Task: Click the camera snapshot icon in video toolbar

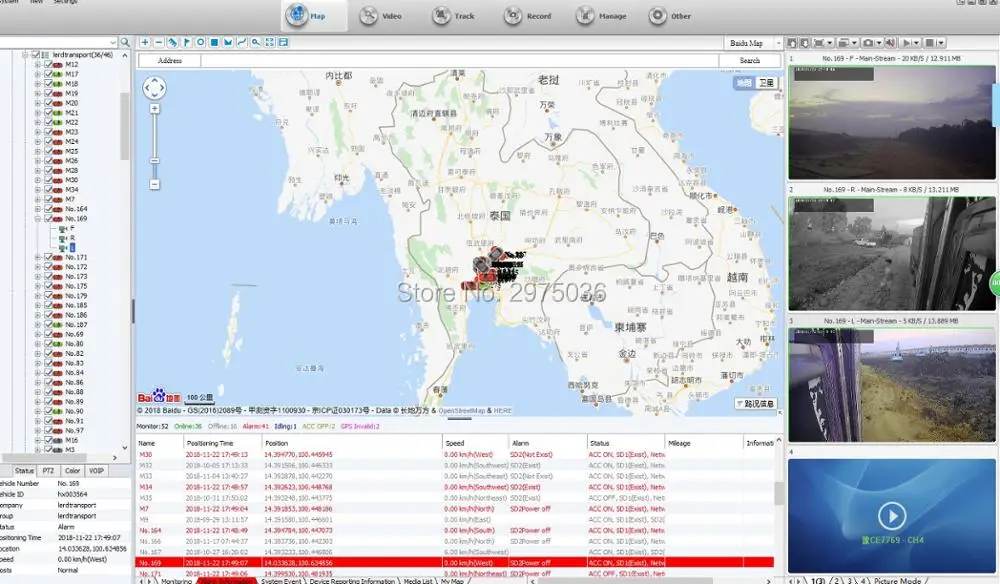Action: (x=868, y=43)
